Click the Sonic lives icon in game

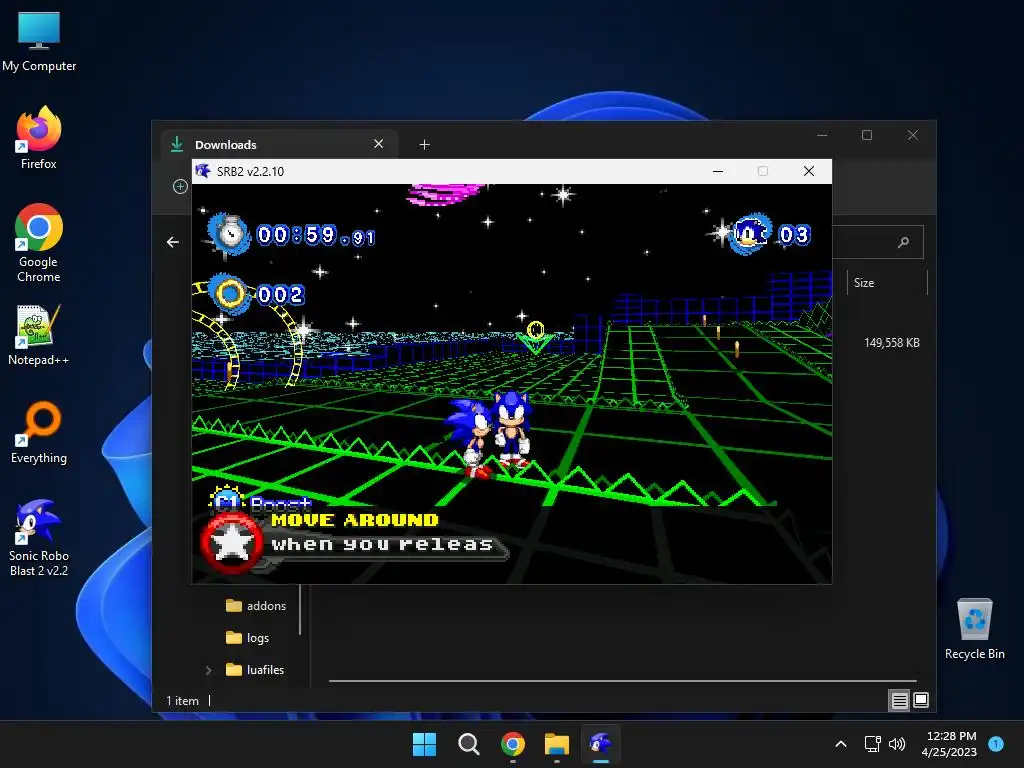pos(750,233)
